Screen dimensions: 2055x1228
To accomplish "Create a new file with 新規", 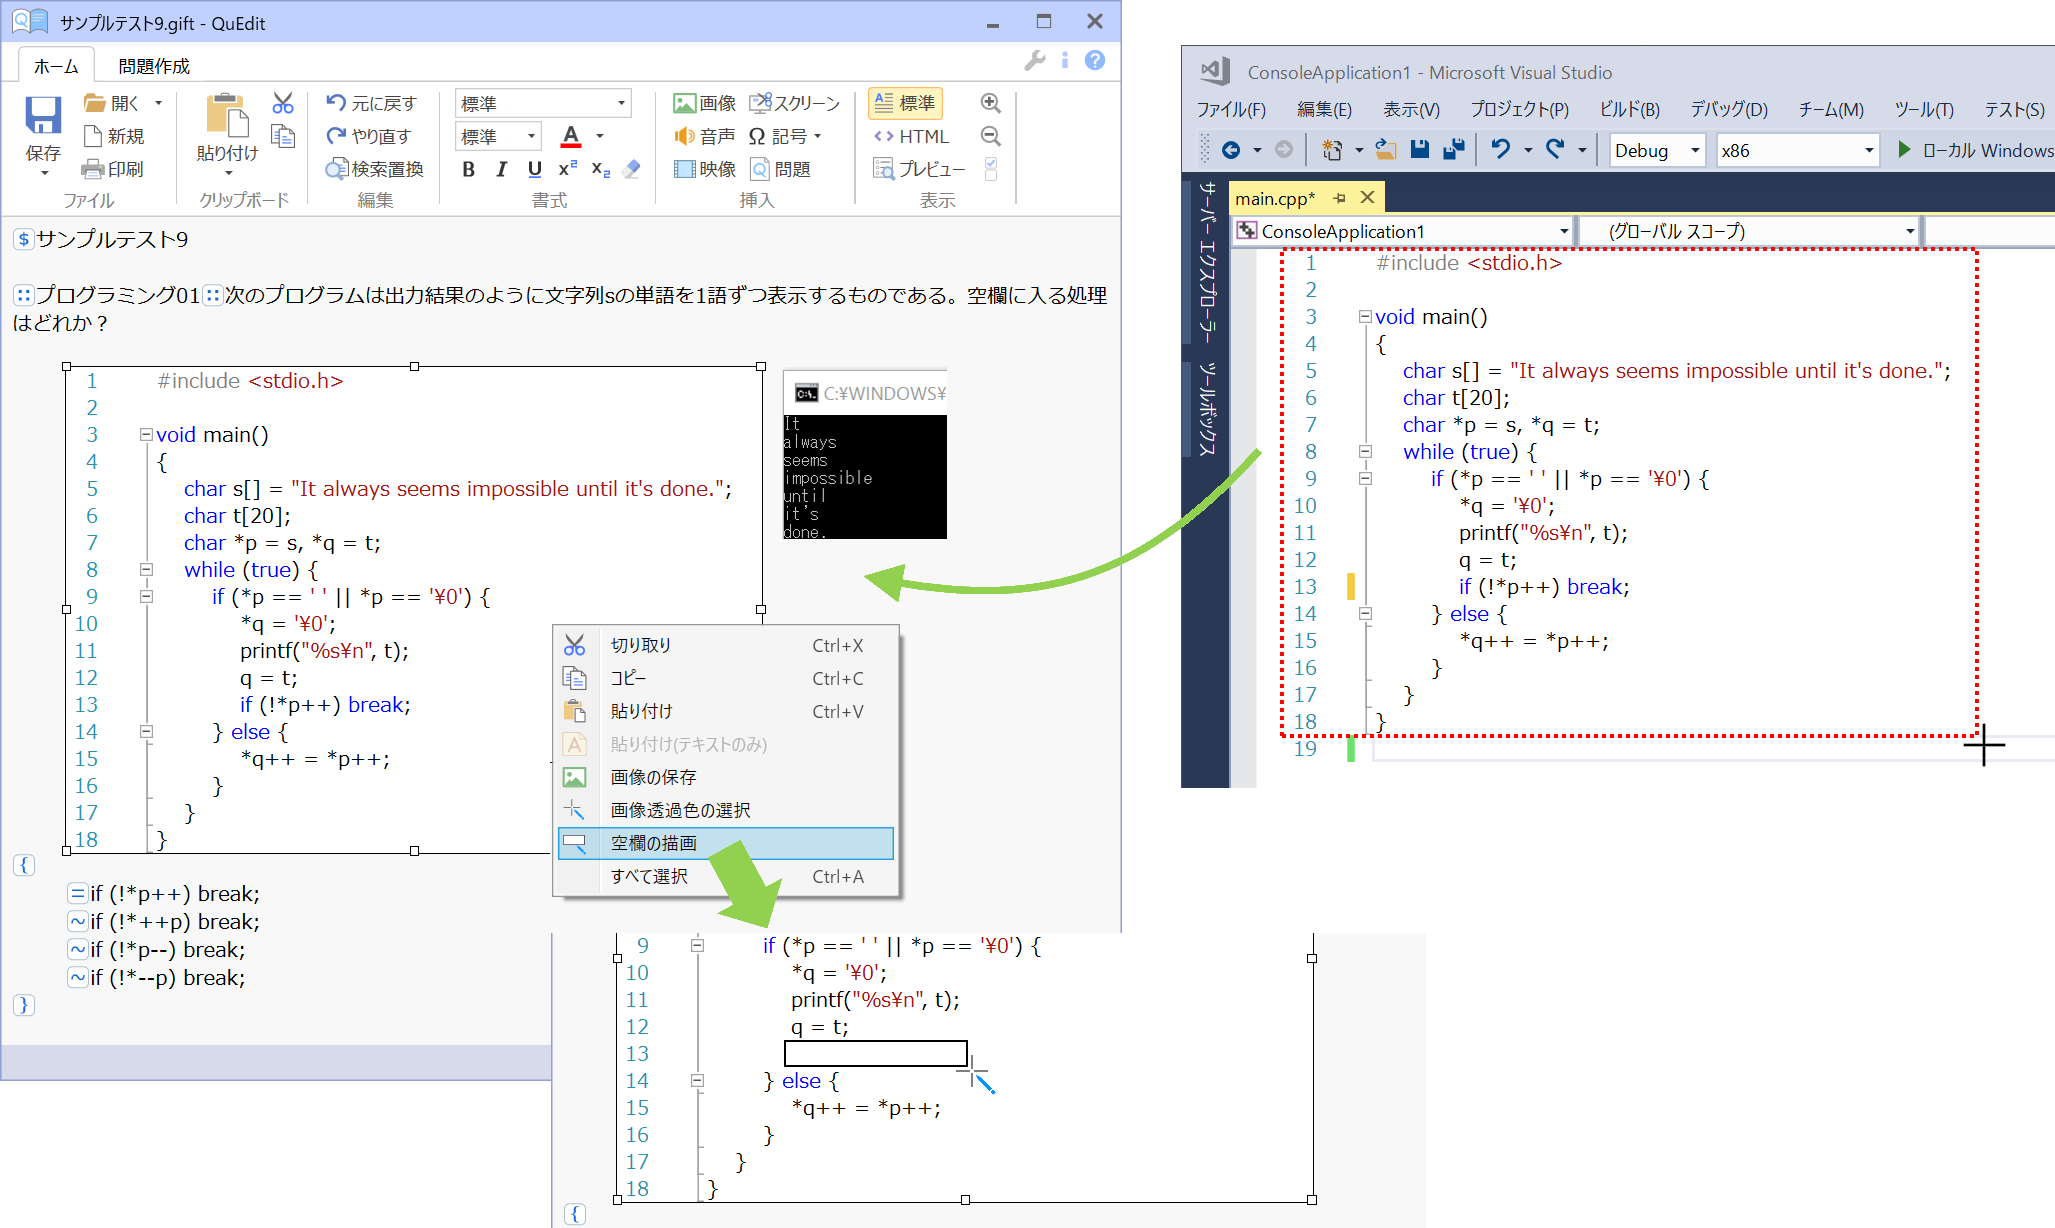I will [114, 136].
